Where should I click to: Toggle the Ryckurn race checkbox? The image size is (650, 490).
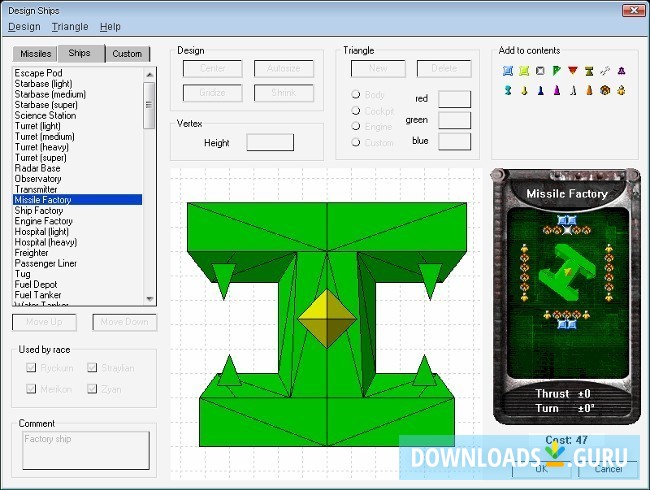point(31,367)
